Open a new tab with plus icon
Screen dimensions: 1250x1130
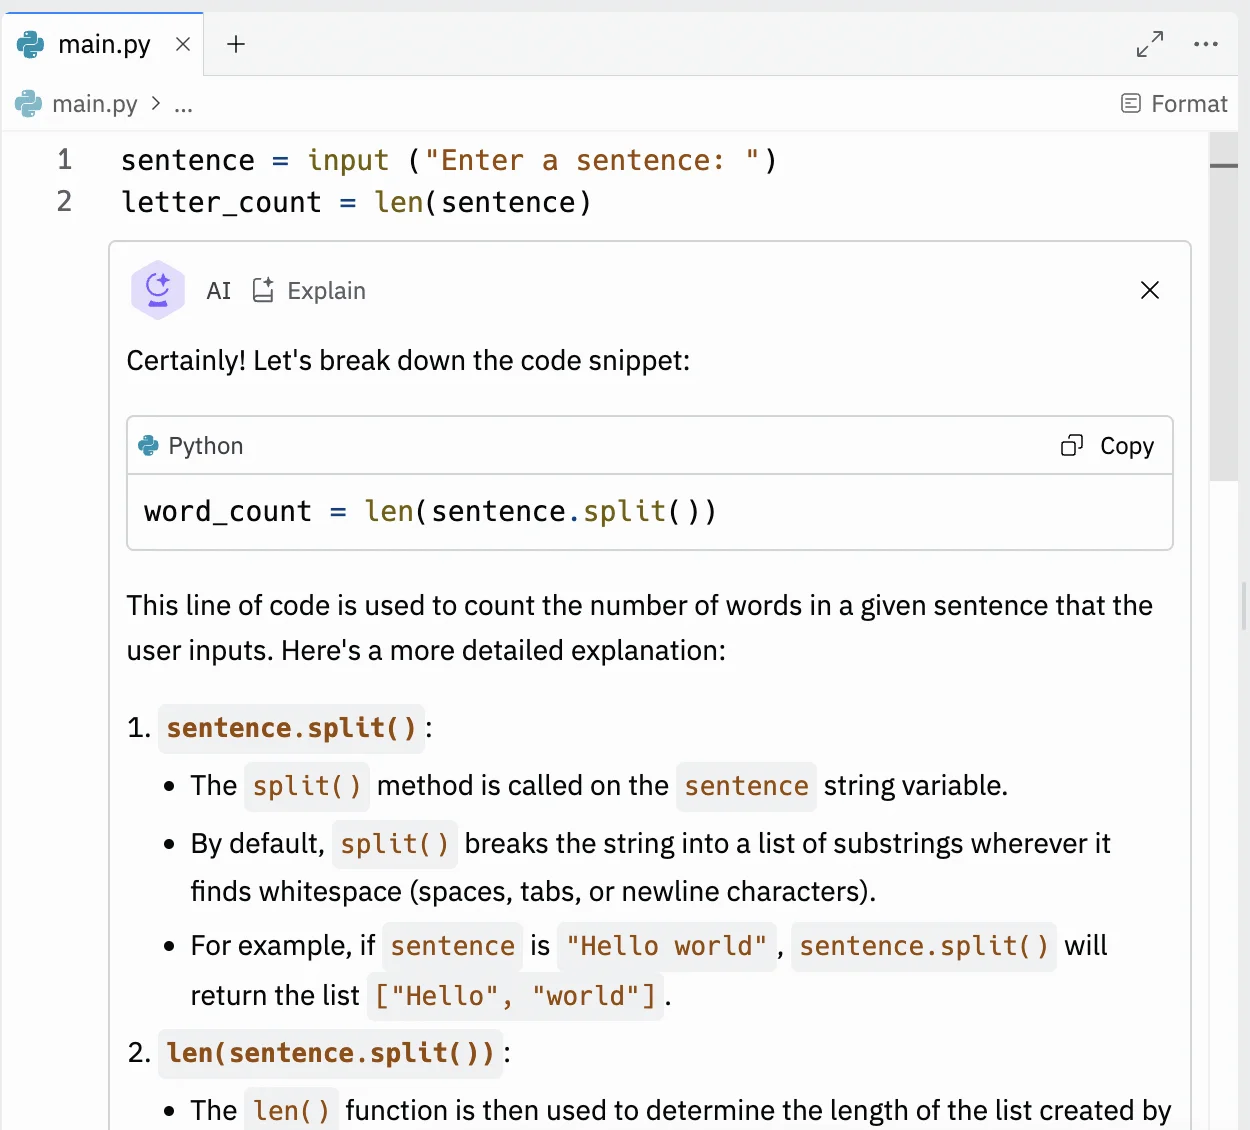coord(236,44)
